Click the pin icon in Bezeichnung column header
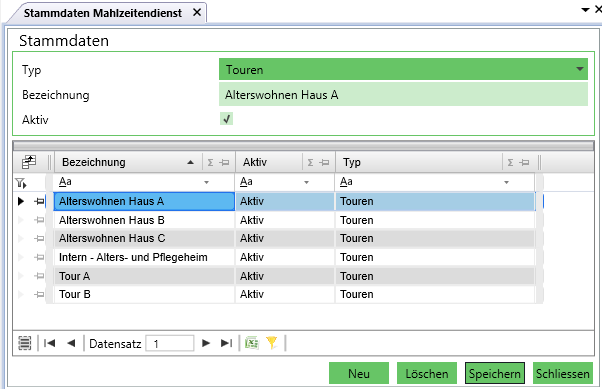Screen dimensions: 602x389 (224, 162)
